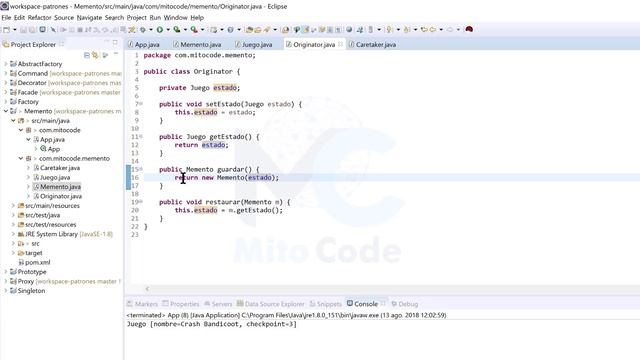Expand the JRE System Library node
This screenshot has height=360, width=640.
pos(13,234)
